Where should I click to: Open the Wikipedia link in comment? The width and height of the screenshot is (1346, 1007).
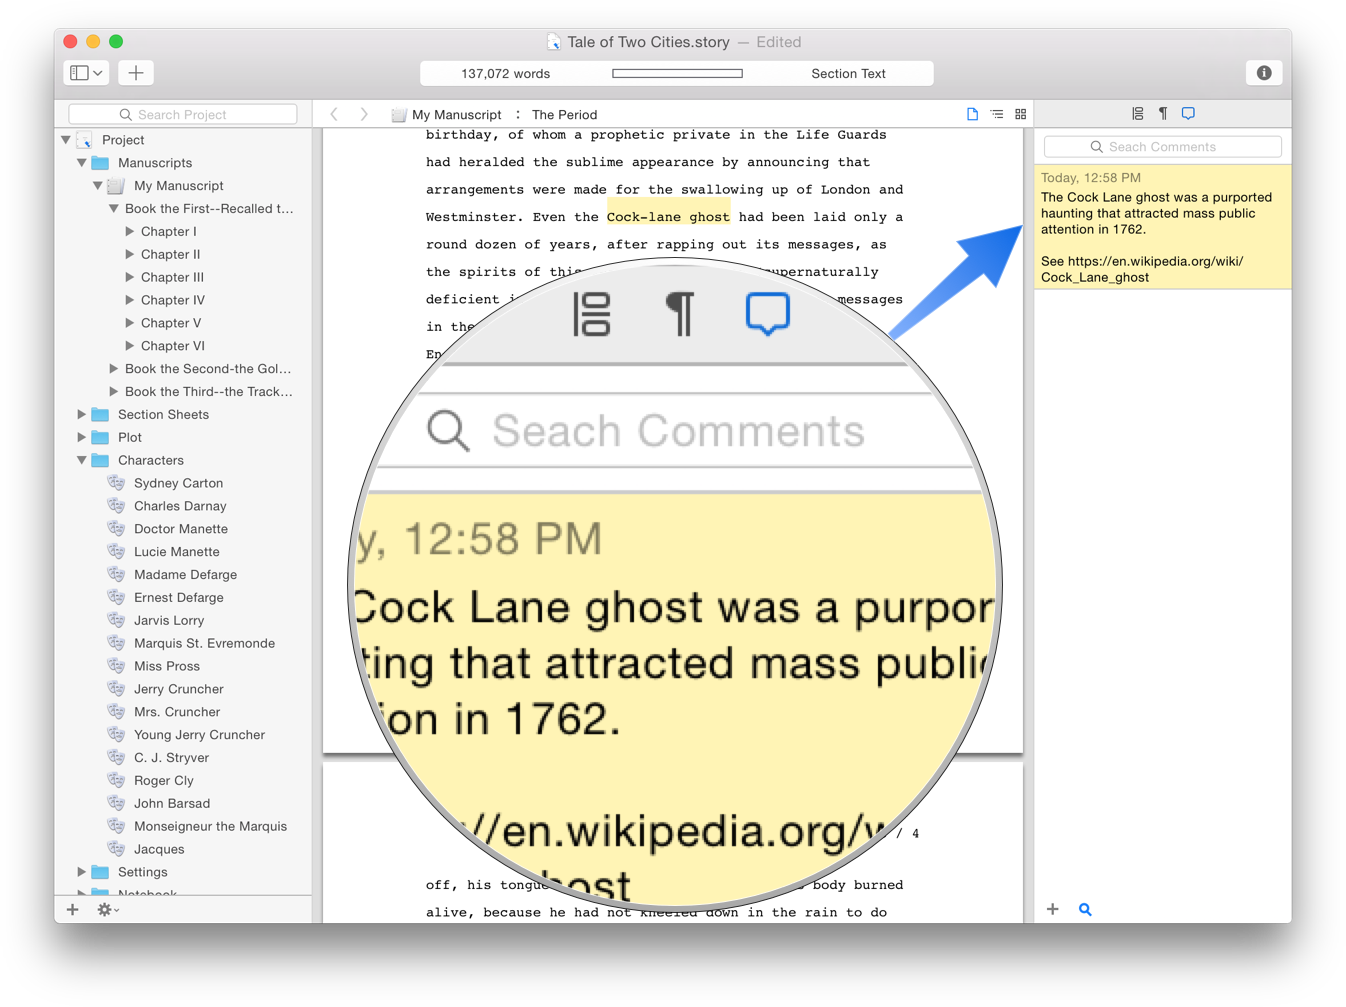1142,269
